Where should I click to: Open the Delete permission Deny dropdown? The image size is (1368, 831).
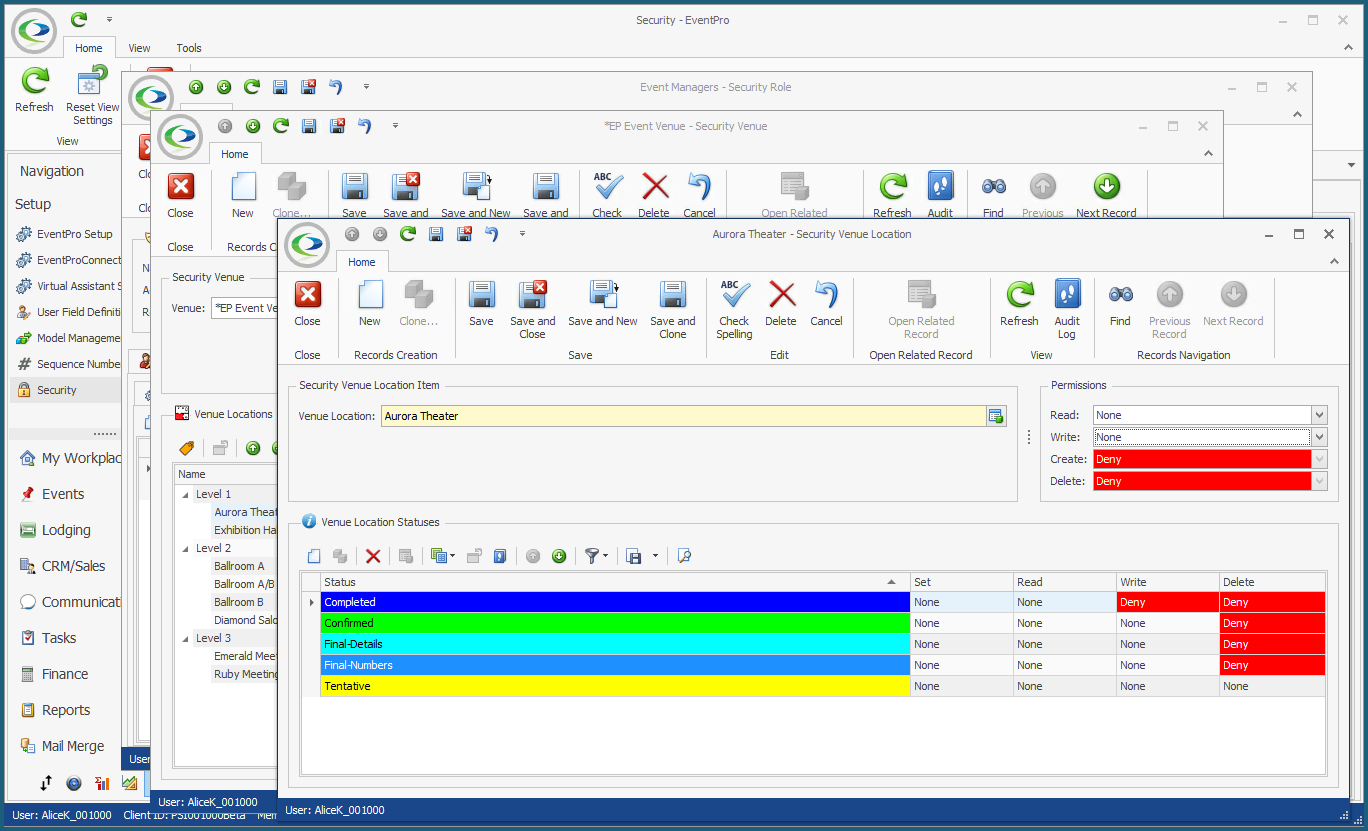(x=1320, y=481)
